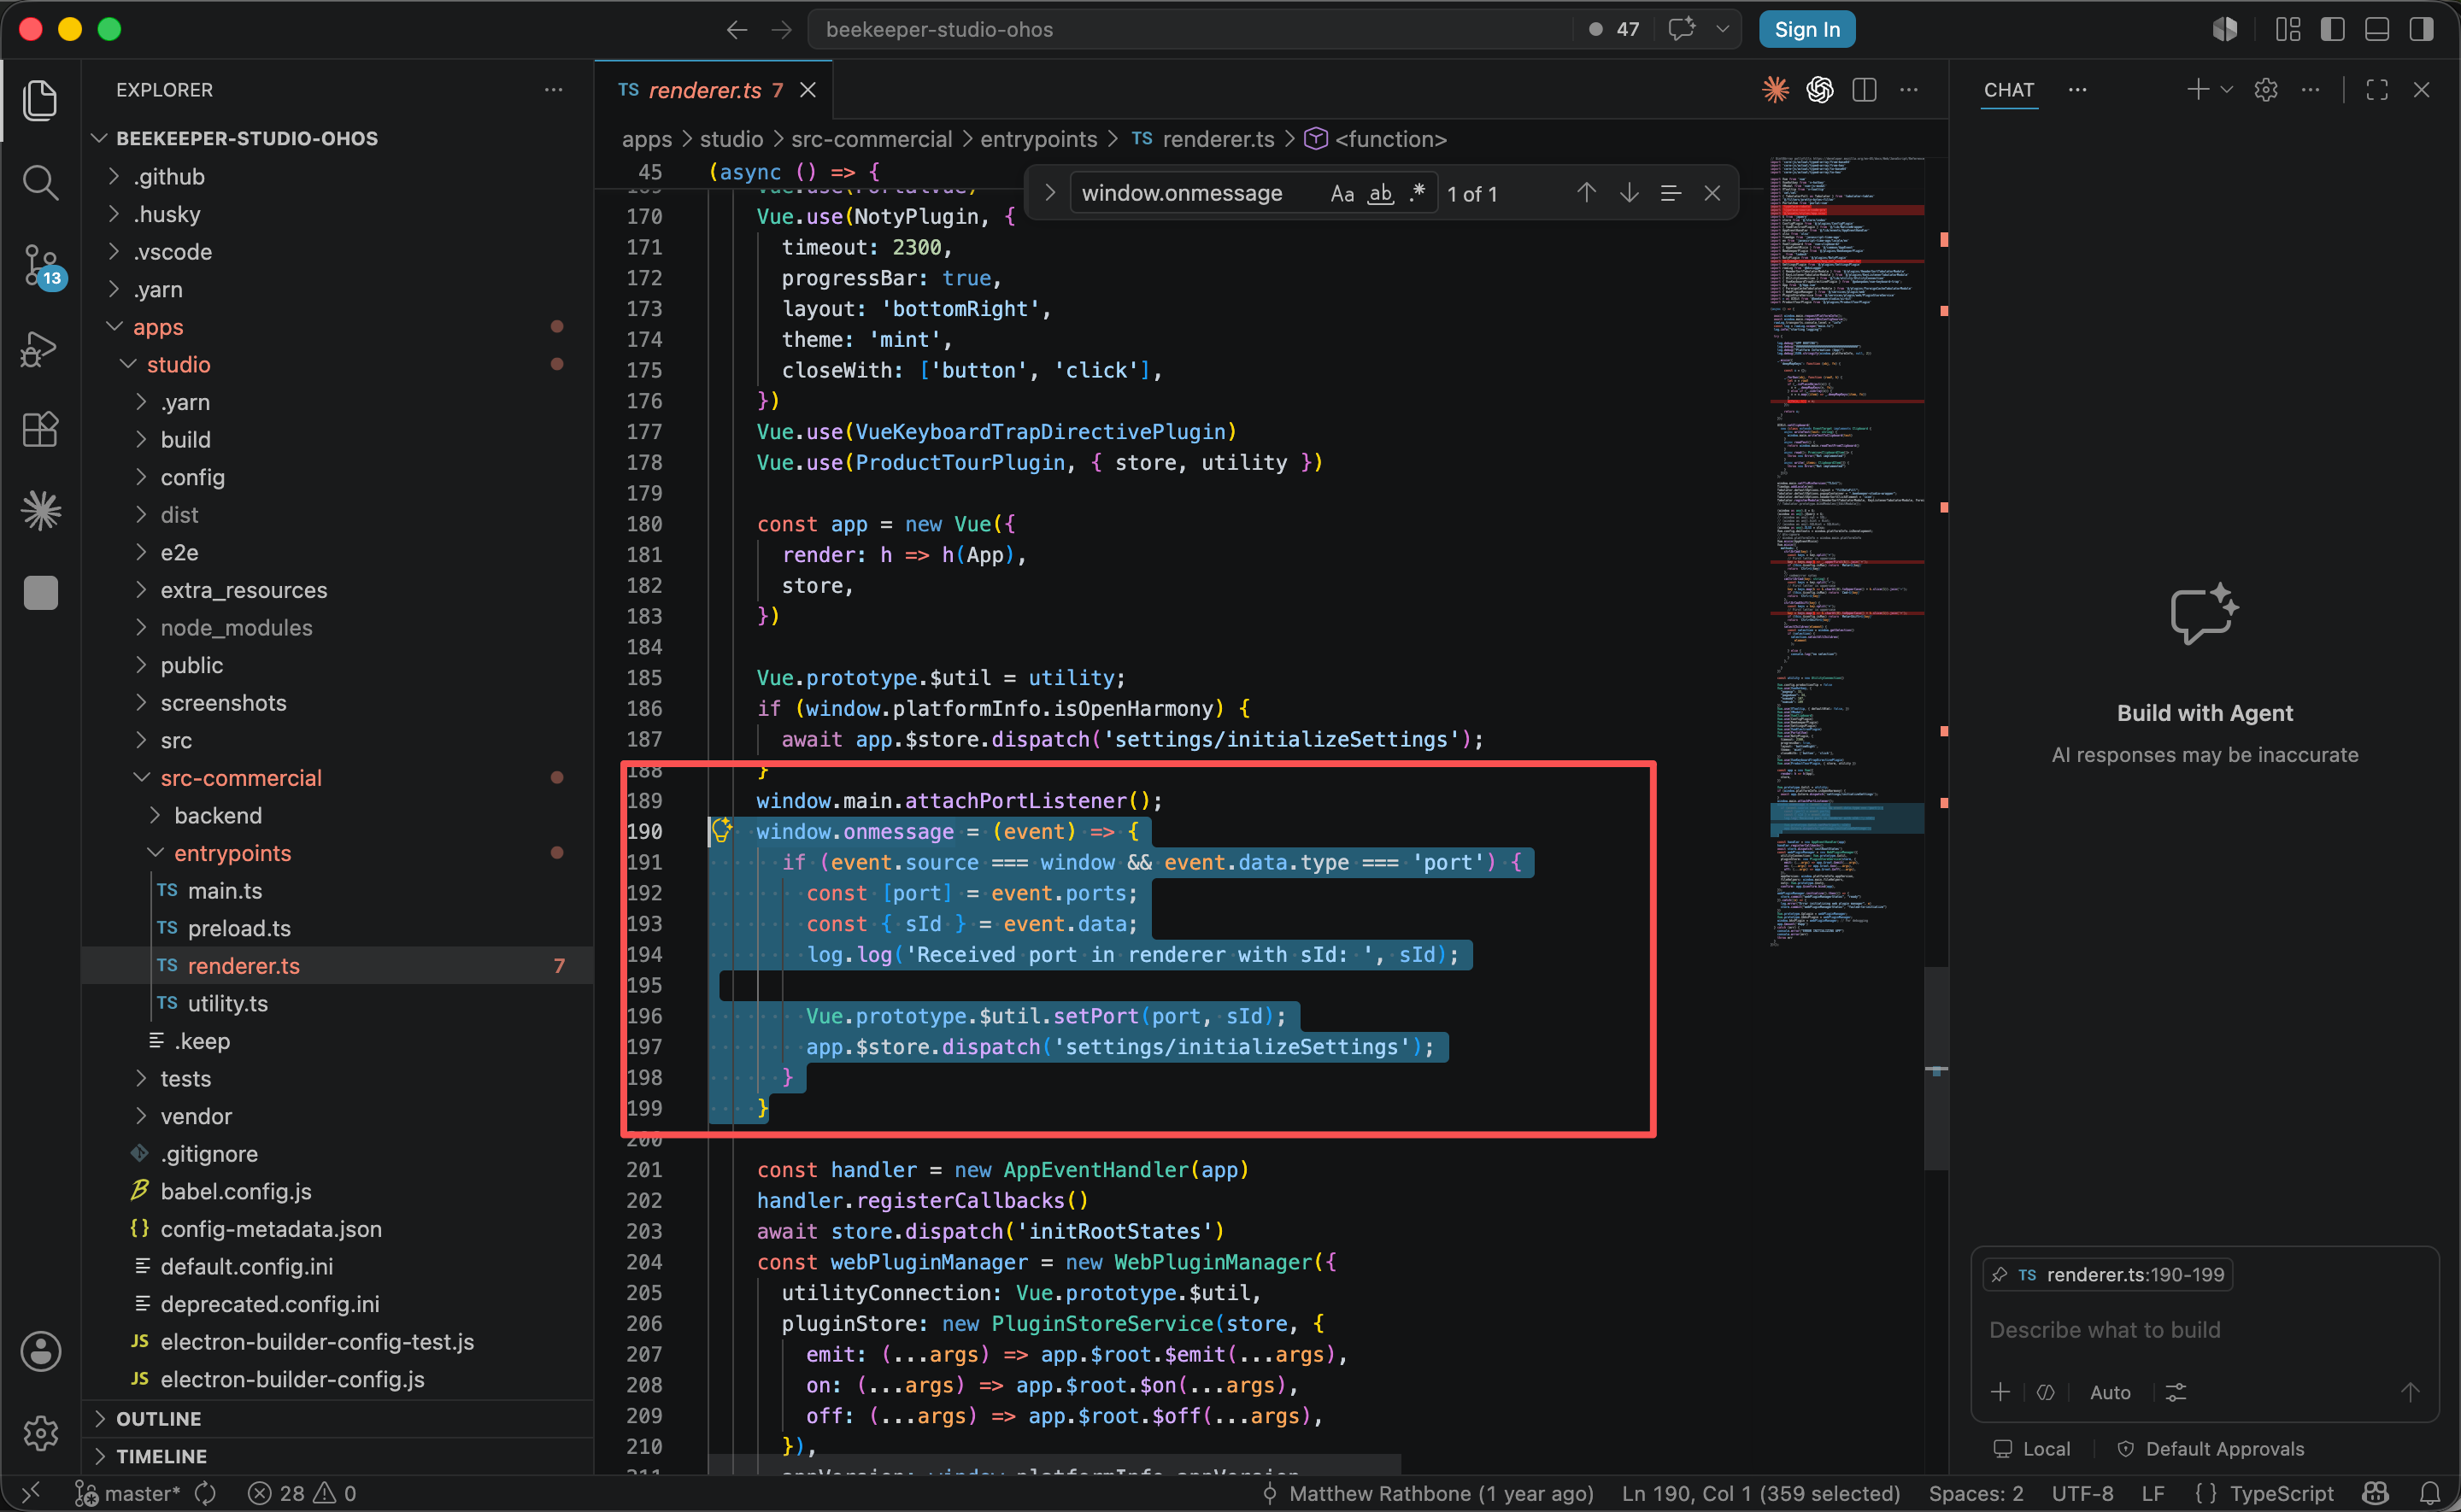The image size is (2461, 1512).
Task: Close the renderer.ts tab
Action: click(808, 90)
